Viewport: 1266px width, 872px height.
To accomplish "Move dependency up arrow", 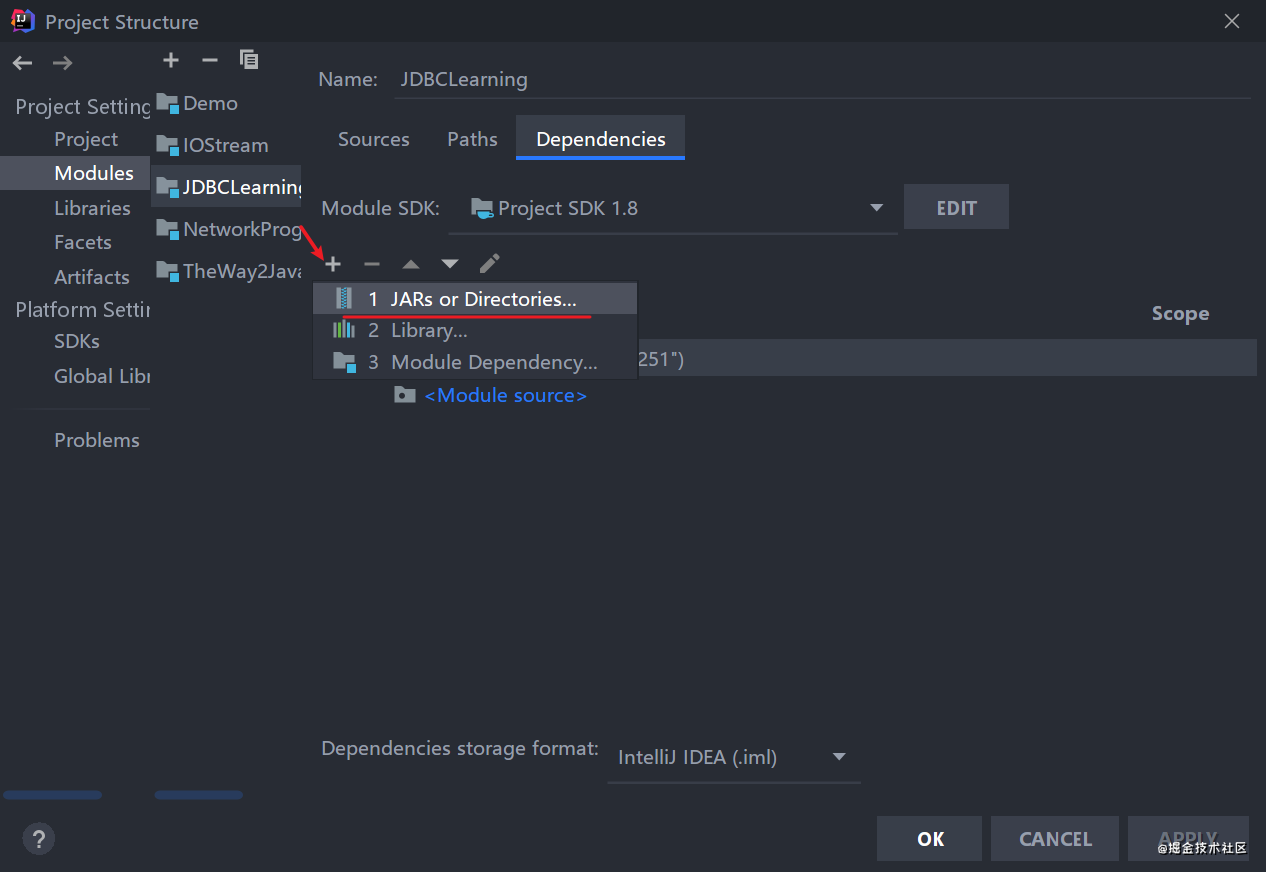I will pyautogui.click(x=411, y=264).
